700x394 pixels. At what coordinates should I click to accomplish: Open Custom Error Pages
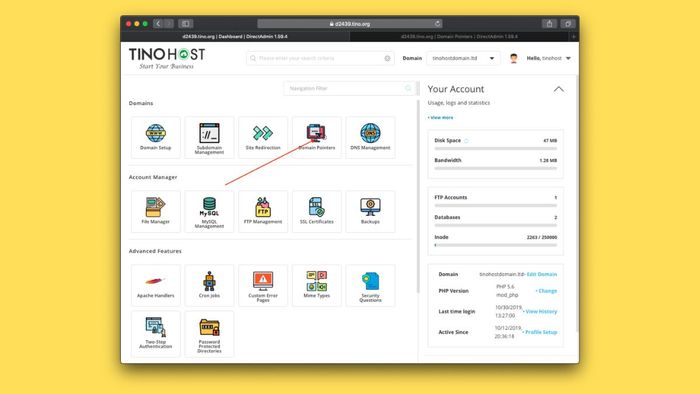(263, 286)
